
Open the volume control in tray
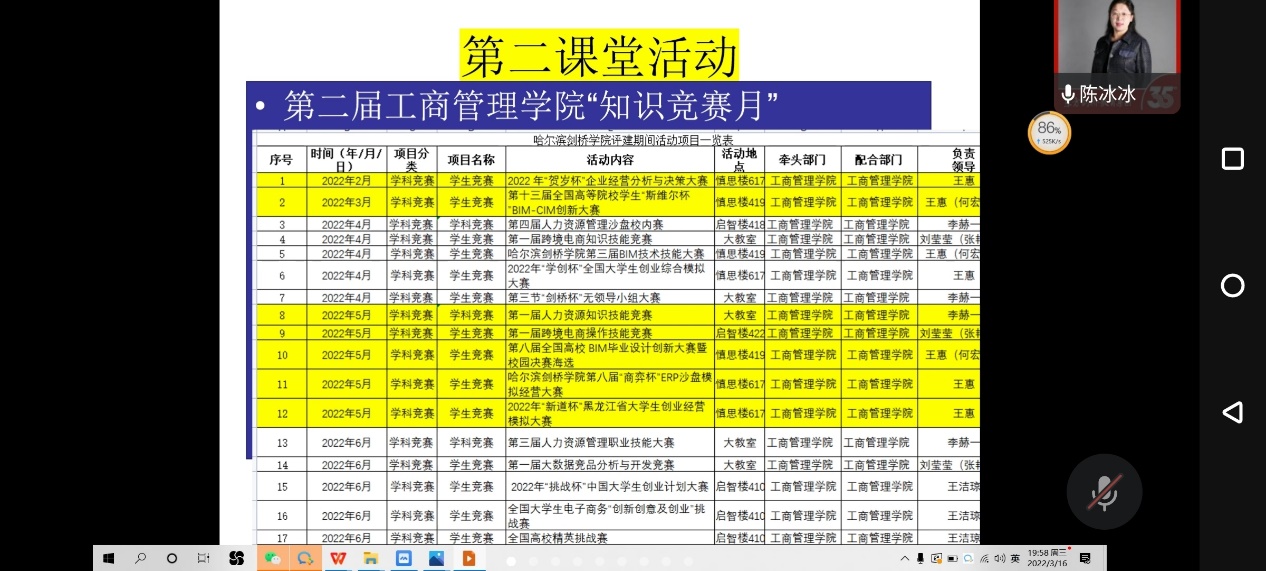point(1000,558)
